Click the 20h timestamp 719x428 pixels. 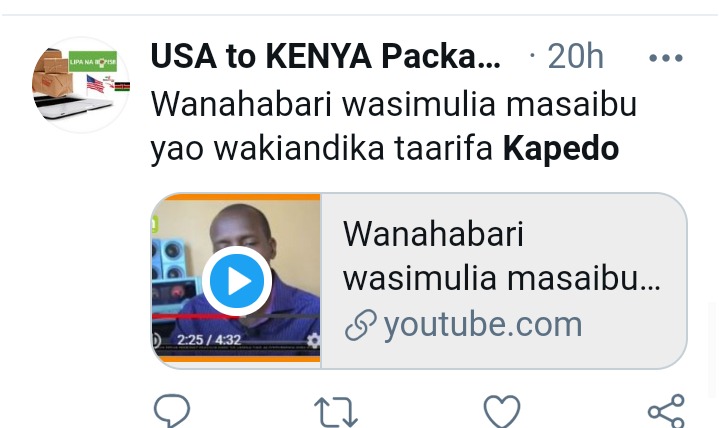575,56
